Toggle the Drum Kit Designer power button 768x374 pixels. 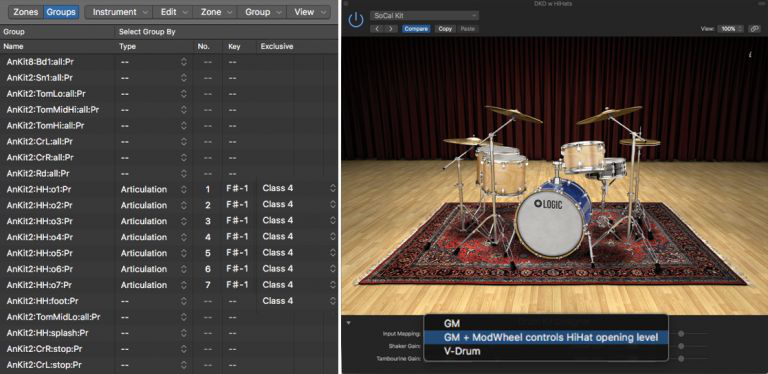(356, 21)
